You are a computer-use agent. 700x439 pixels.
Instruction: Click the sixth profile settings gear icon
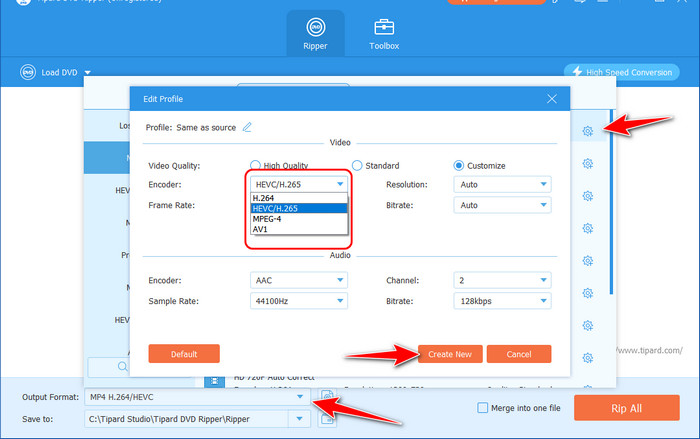[588, 293]
